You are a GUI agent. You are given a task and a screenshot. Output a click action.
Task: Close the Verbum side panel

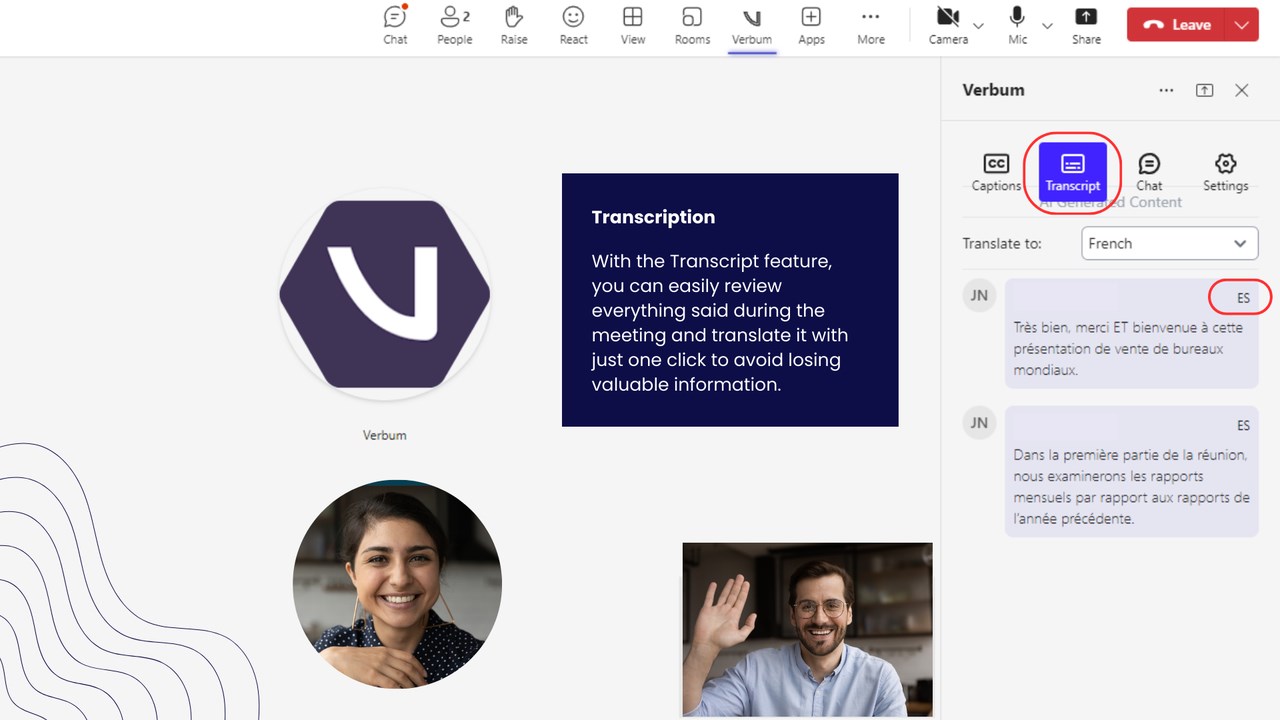click(1242, 90)
